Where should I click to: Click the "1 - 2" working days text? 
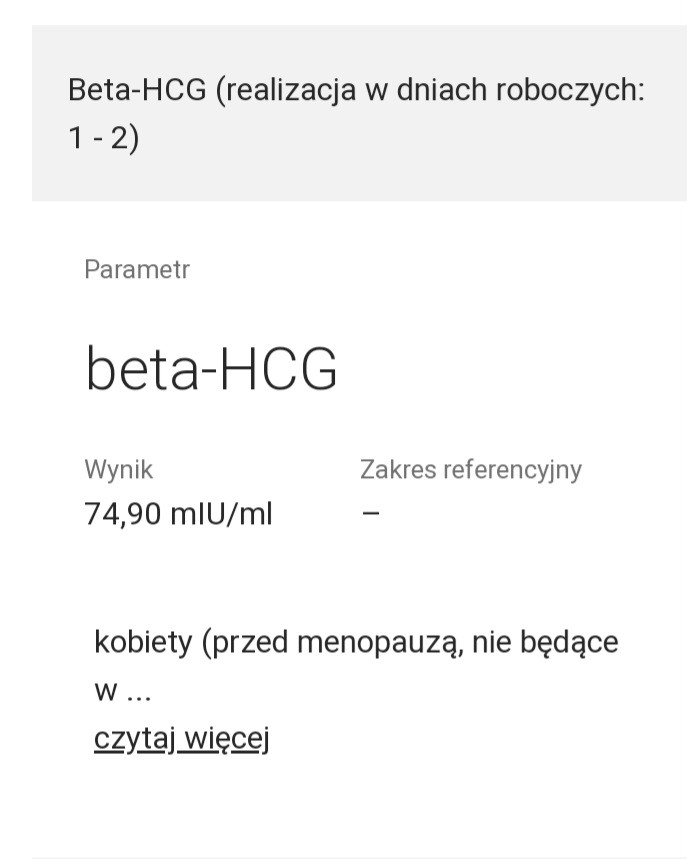click(x=103, y=138)
